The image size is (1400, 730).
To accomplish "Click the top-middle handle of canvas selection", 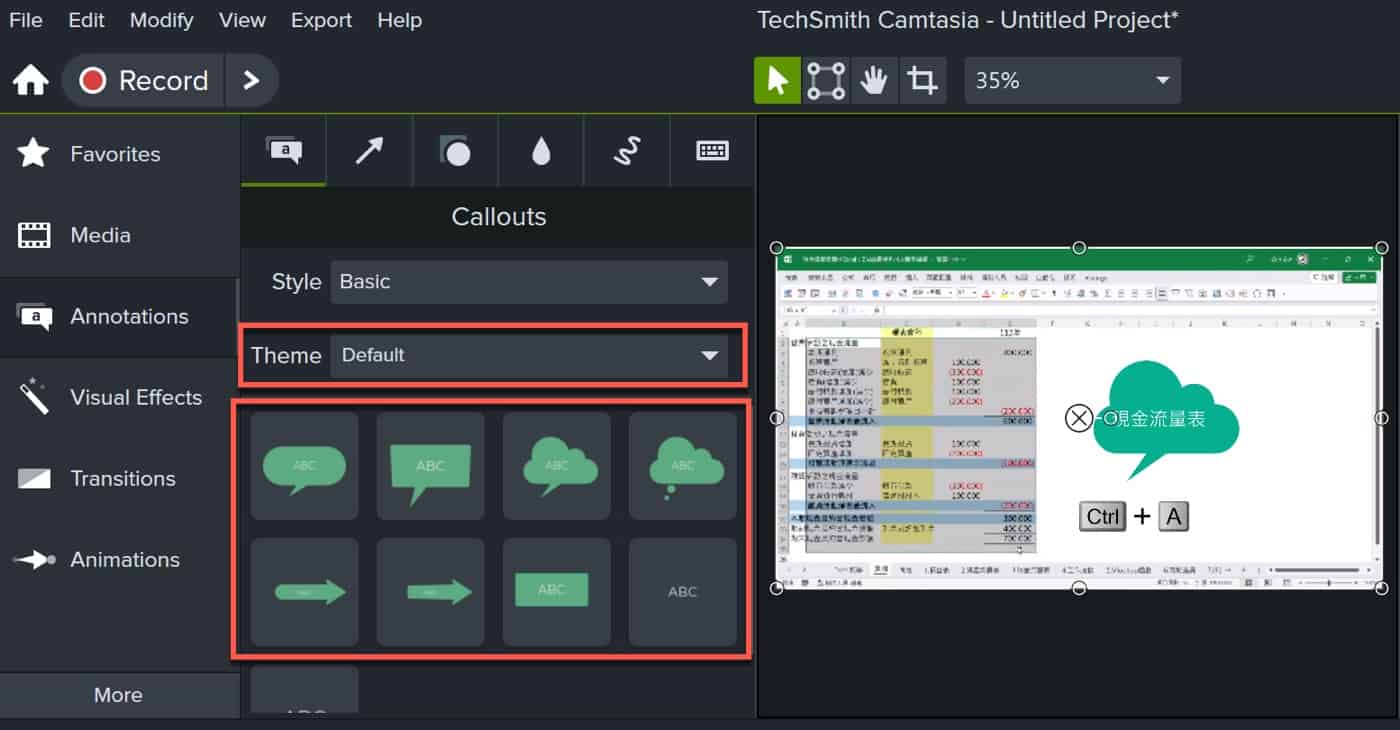I will (1079, 247).
